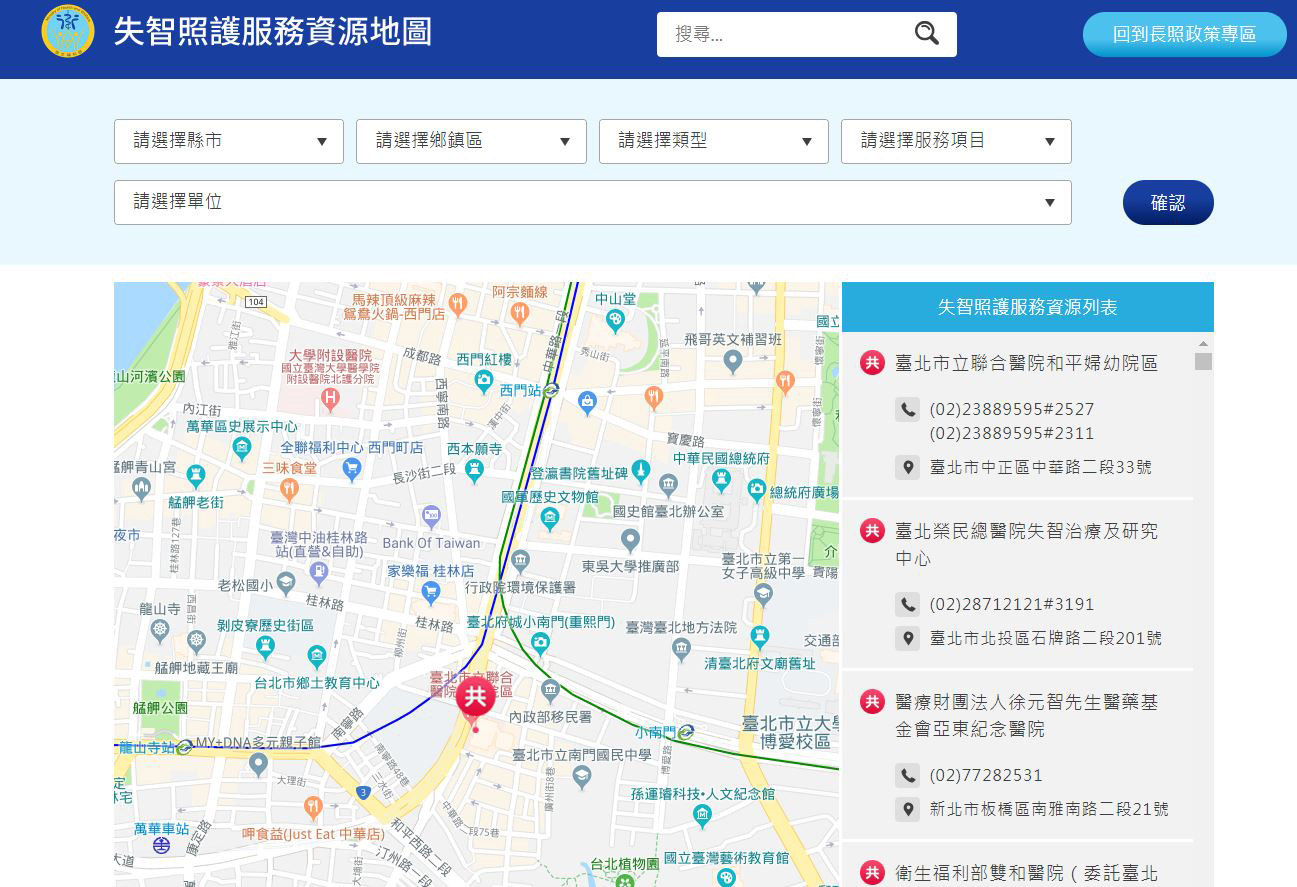Click 大學附設醫院 hospital H icon
Image resolution: width=1297 pixels, height=887 pixels.
coord(330,401)
